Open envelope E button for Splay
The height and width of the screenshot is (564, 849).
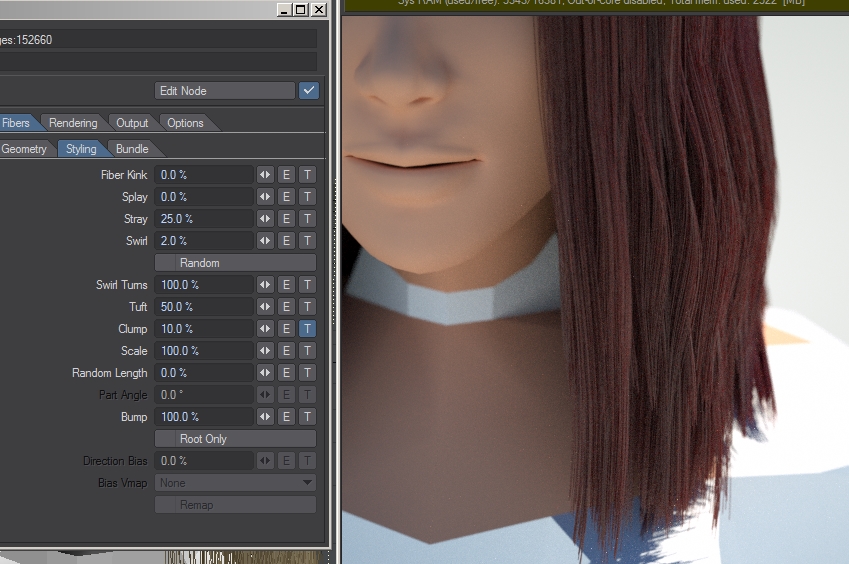click(286, 197)
